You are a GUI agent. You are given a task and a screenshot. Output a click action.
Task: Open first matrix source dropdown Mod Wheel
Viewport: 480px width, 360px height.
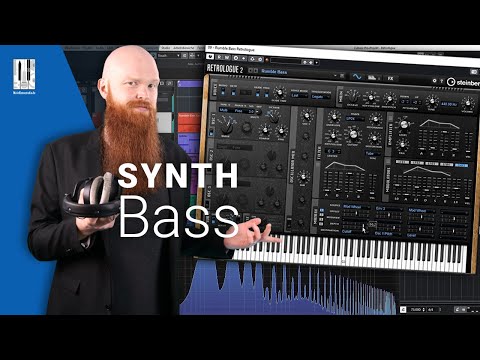coord(356,207)
